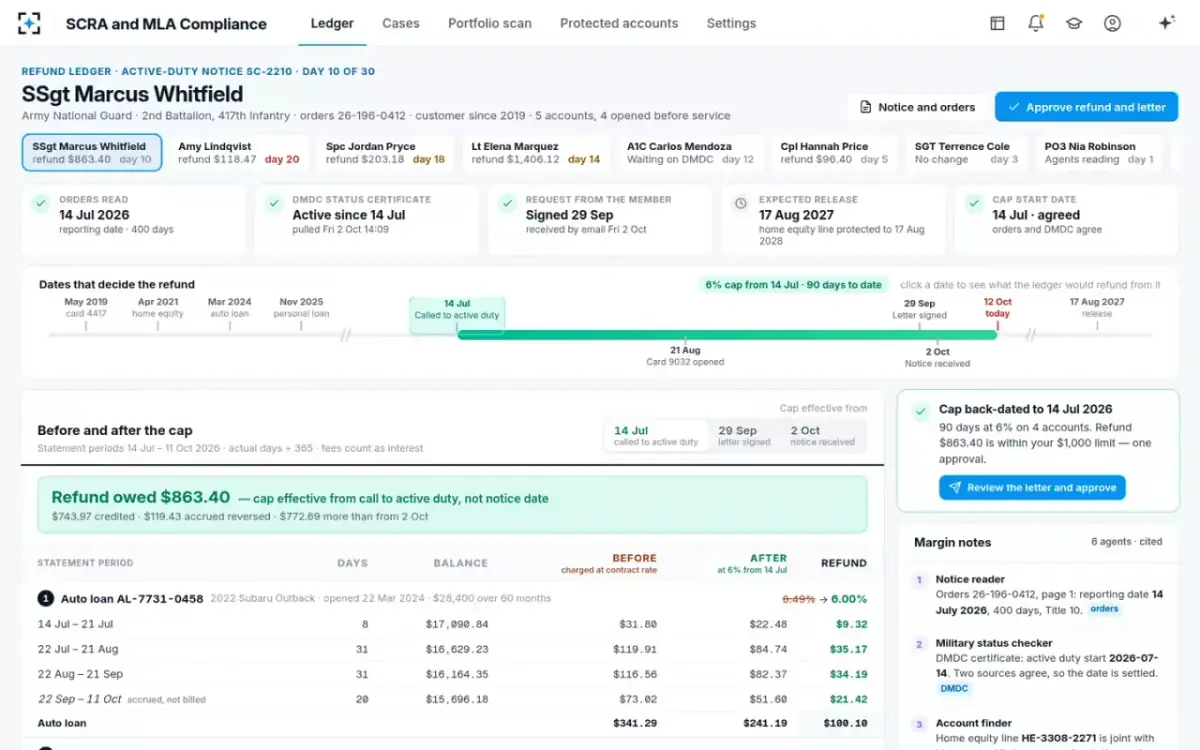Open the notifications bell
Viewport: 1200px width, 750px height.
tap(1036, 23)
